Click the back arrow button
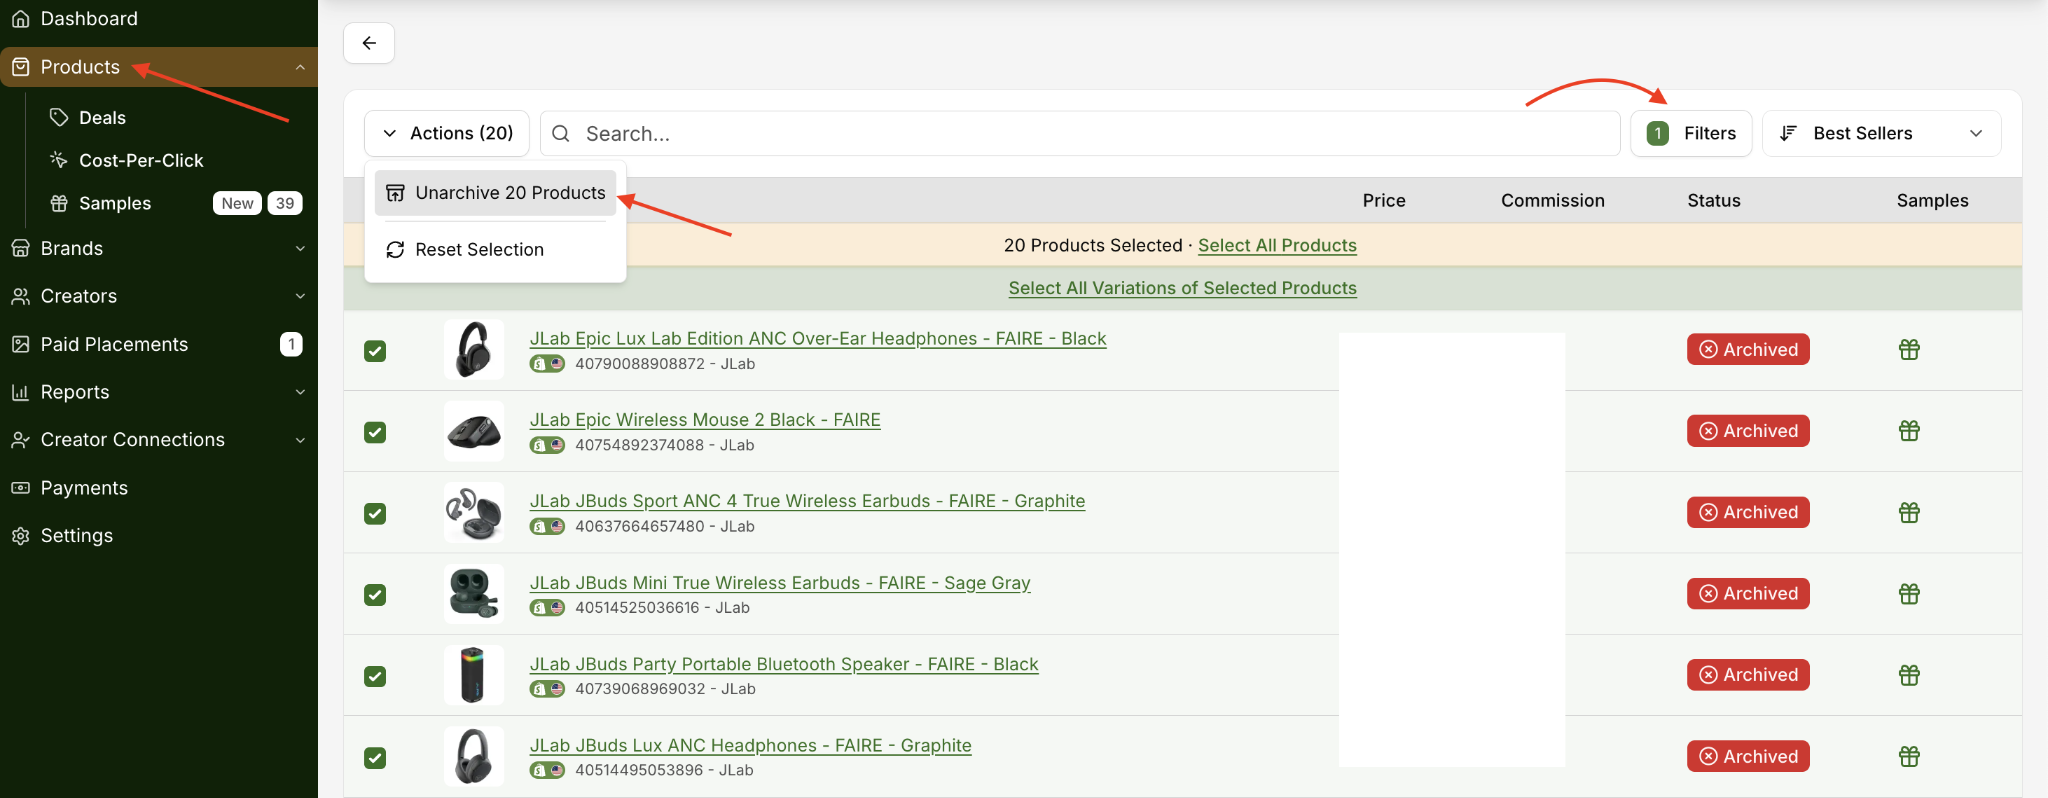Screen dimensions: 2048x798 369,43
